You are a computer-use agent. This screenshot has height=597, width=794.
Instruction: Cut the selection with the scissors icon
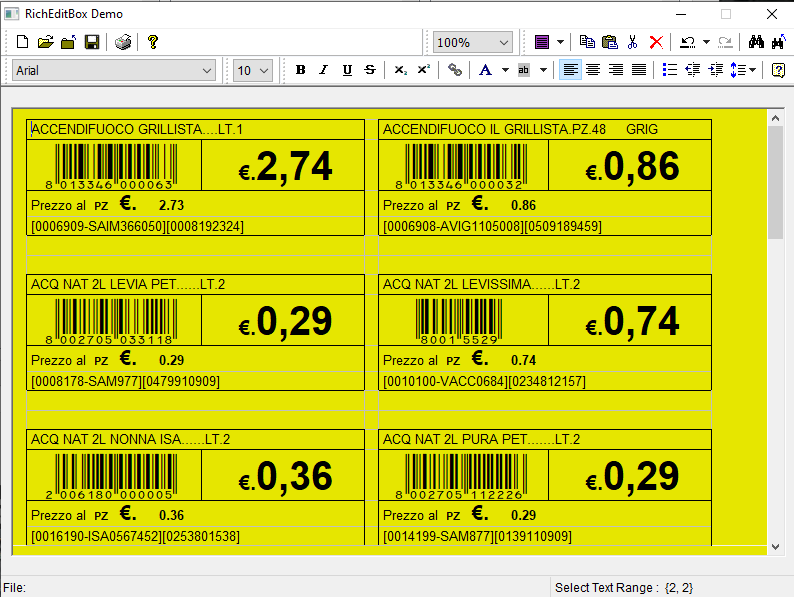pyautogui.click(x=632, y=42)
